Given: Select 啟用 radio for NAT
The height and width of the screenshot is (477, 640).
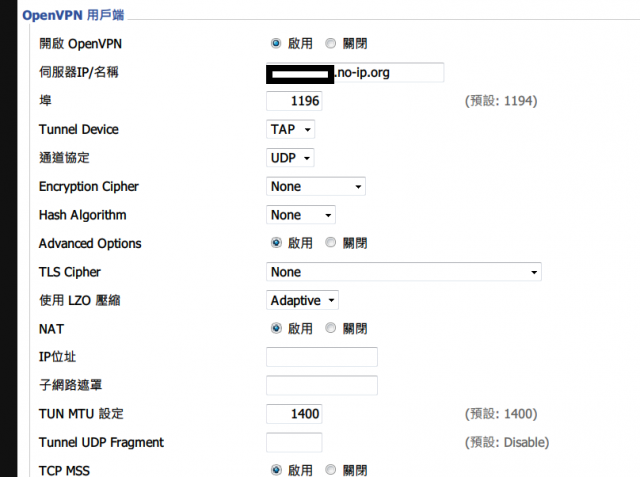Looking at the screenshot, I should (x=276, y=328).
